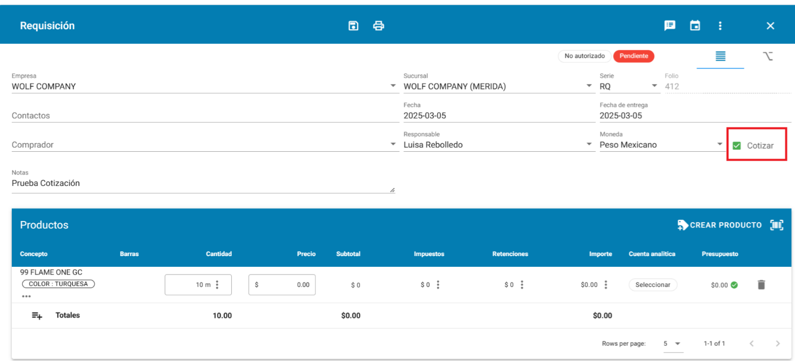
Task: Click the Fecha date field
Action: (x=499, y=112)
